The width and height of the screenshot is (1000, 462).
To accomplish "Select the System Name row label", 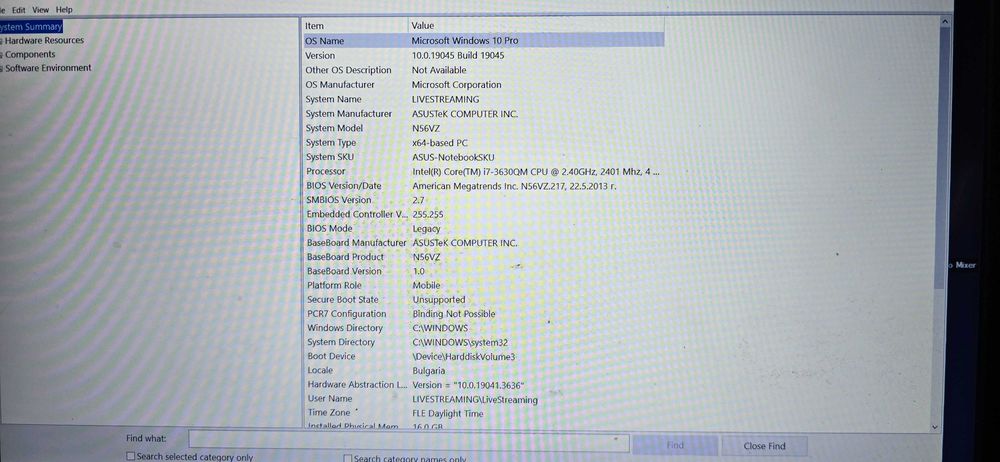I will pos(333,99).
